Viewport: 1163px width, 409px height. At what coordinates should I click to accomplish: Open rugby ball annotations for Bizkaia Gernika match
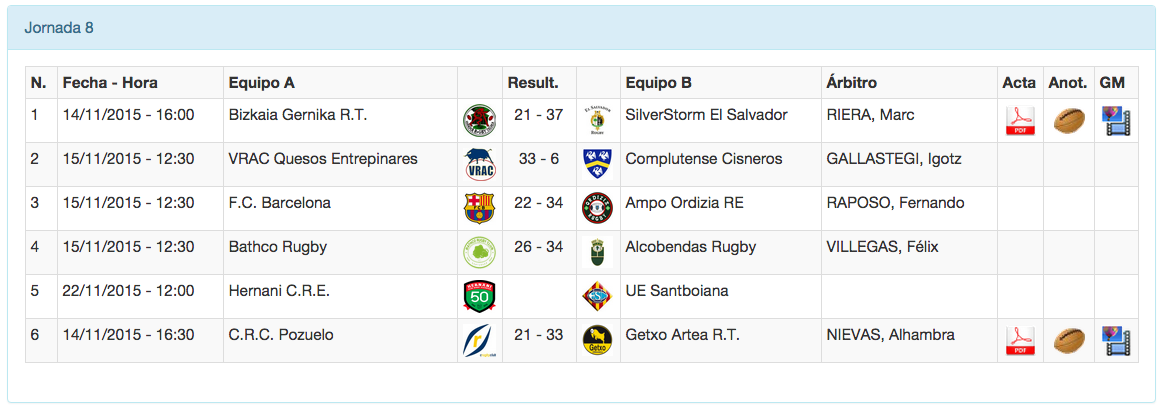1069,121
